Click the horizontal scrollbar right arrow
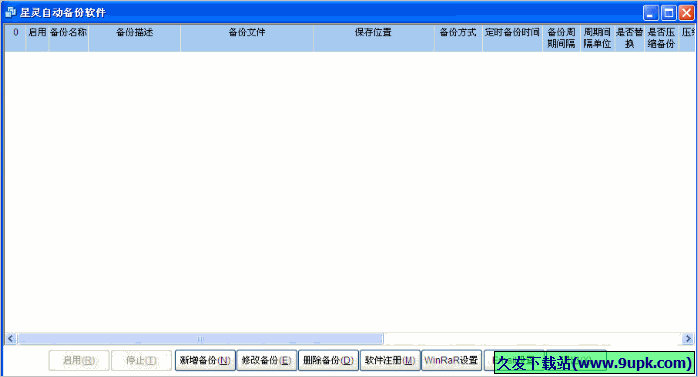Screen dimensions: 698x377 (688, 339)
